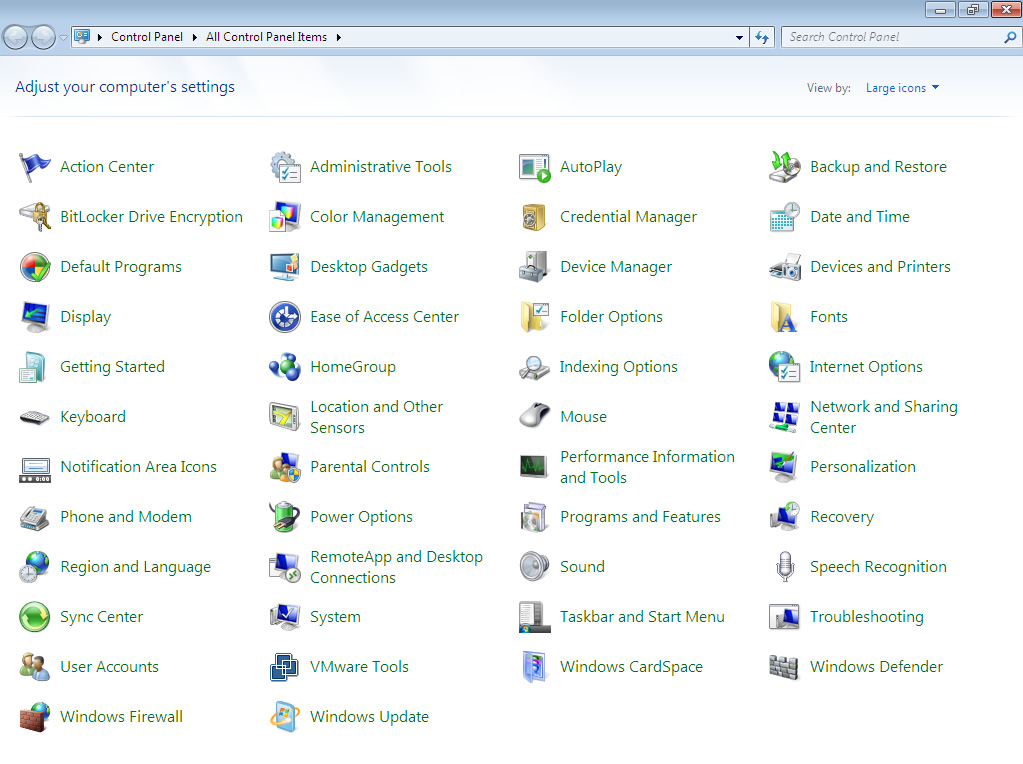Open the Speech Recognition microphone icon
Screen dimensions: 1023x764
pos(785,567)
